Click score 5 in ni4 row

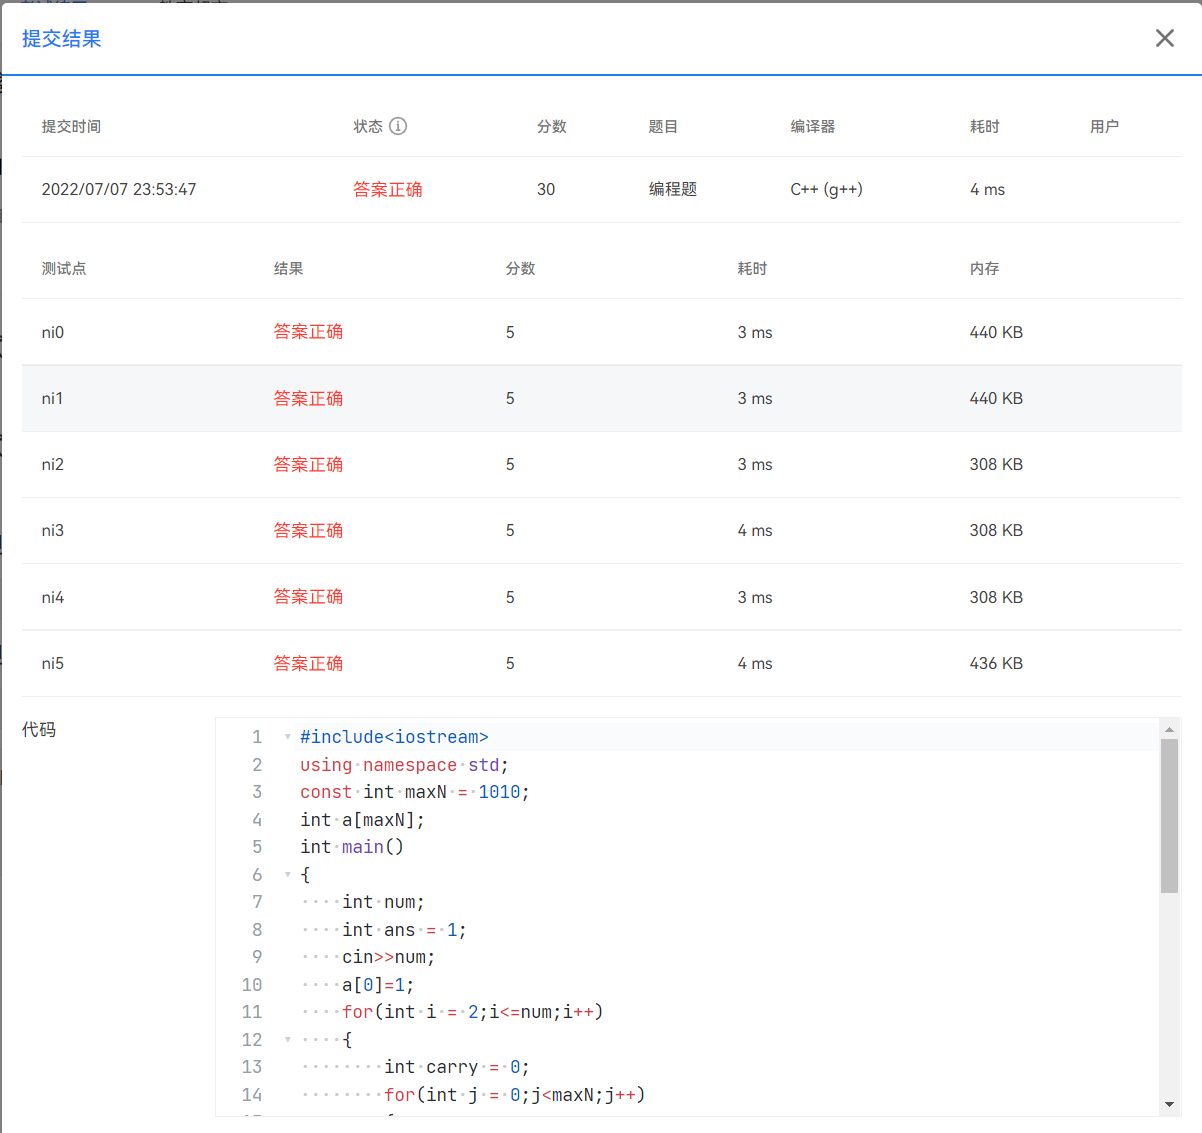510,597
